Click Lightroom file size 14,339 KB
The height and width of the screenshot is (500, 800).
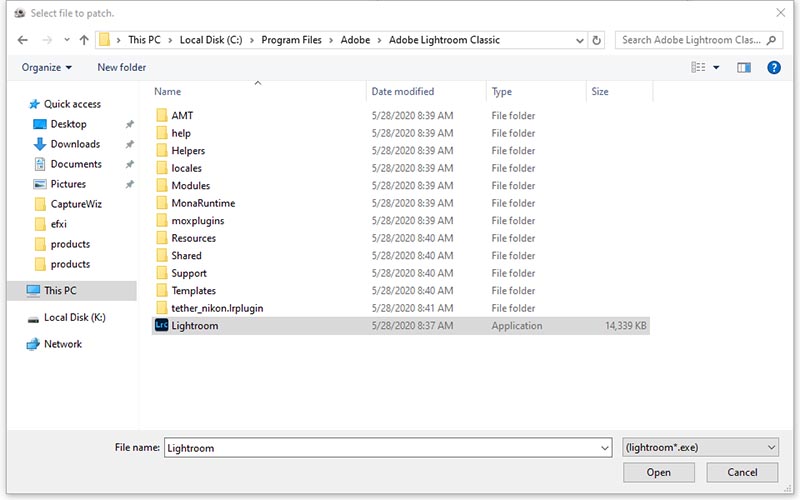click(626, 326)
